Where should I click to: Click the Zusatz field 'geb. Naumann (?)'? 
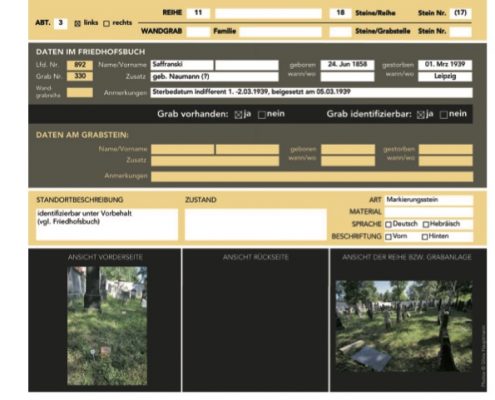[214, 77]
